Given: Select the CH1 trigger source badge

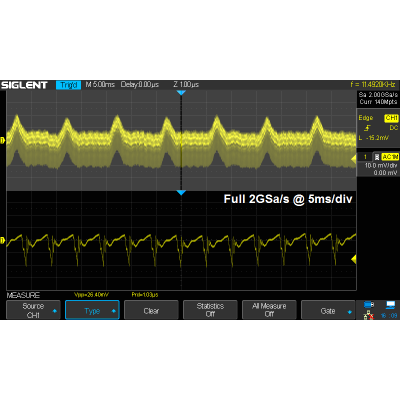Looking at the screenshot, I should [x=391, y=118].
